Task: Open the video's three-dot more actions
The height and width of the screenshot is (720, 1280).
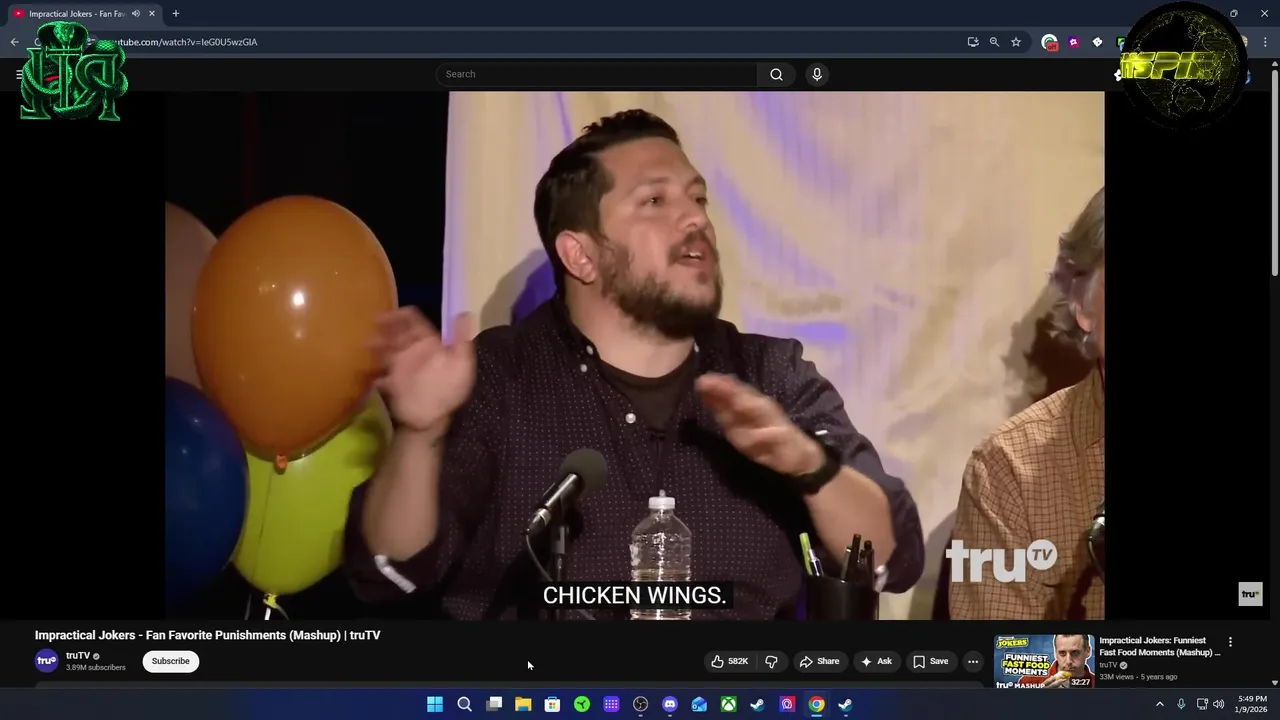Action: tap(973, 661)
